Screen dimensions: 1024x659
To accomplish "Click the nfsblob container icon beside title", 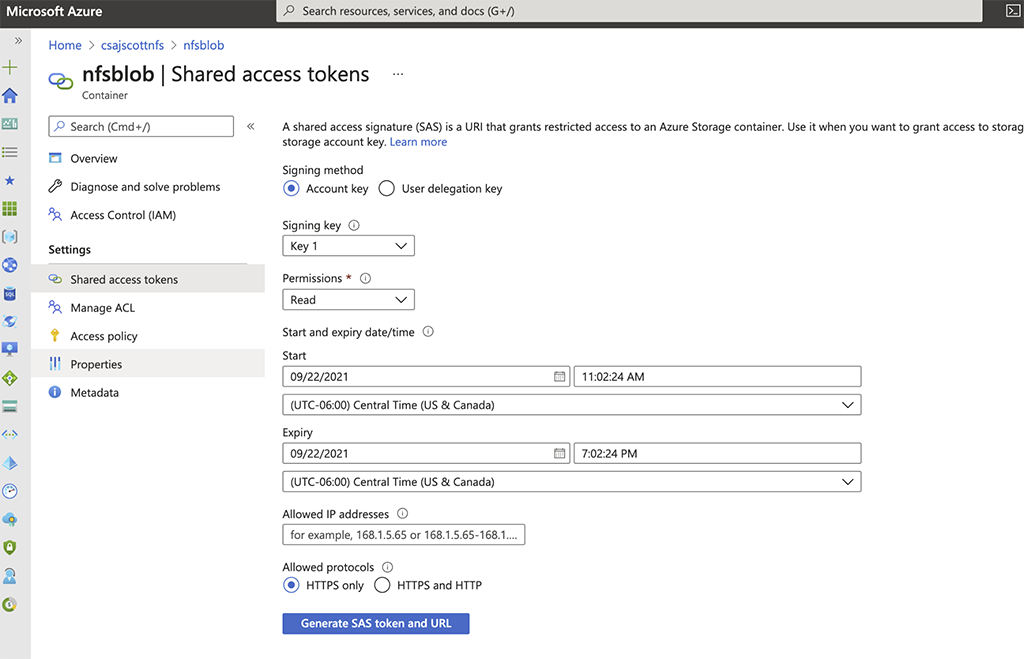I will tap(61, 81).
